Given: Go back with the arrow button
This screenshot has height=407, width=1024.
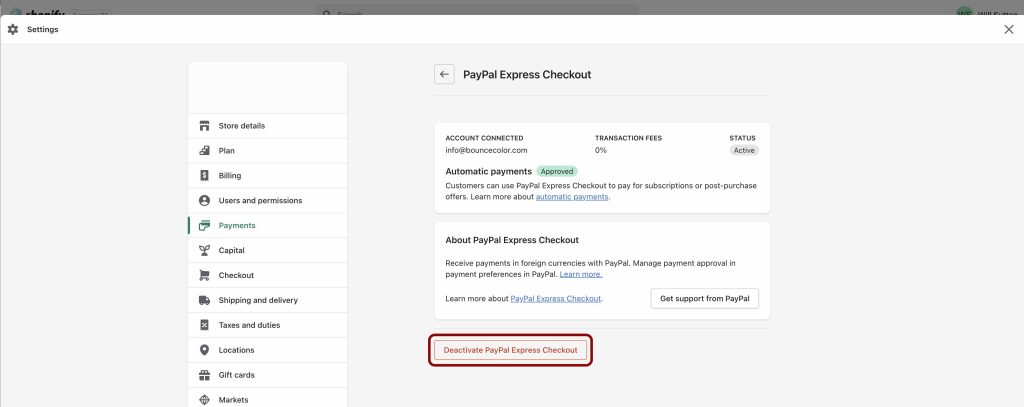Looking at the screenshot, I should (444, 74).
